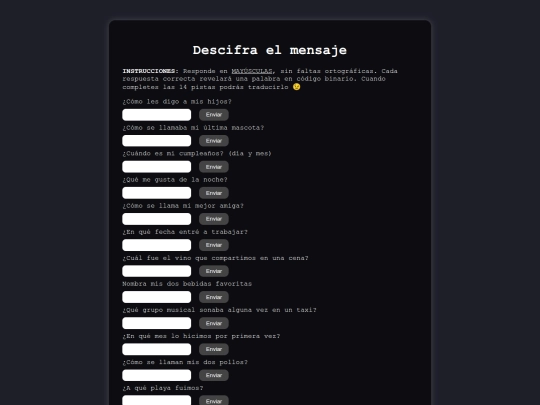
Task: Send the answer about the vino at dinner
Action: [214, 271]
